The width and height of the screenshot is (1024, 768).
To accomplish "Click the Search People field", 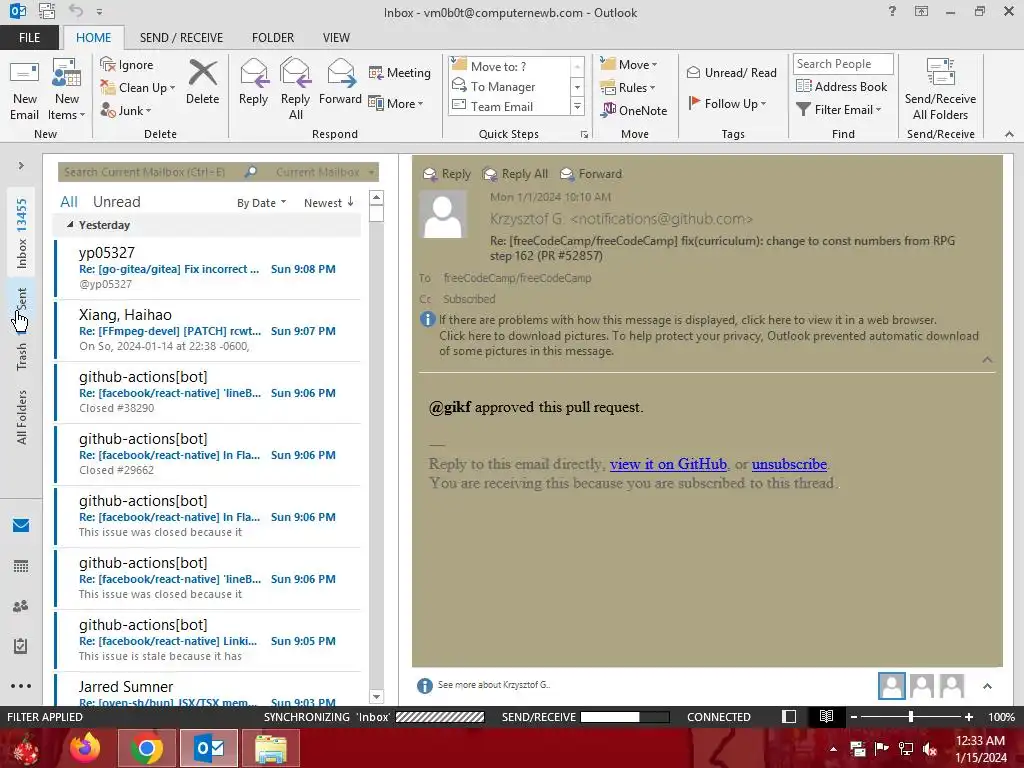I will pos(843,63).
